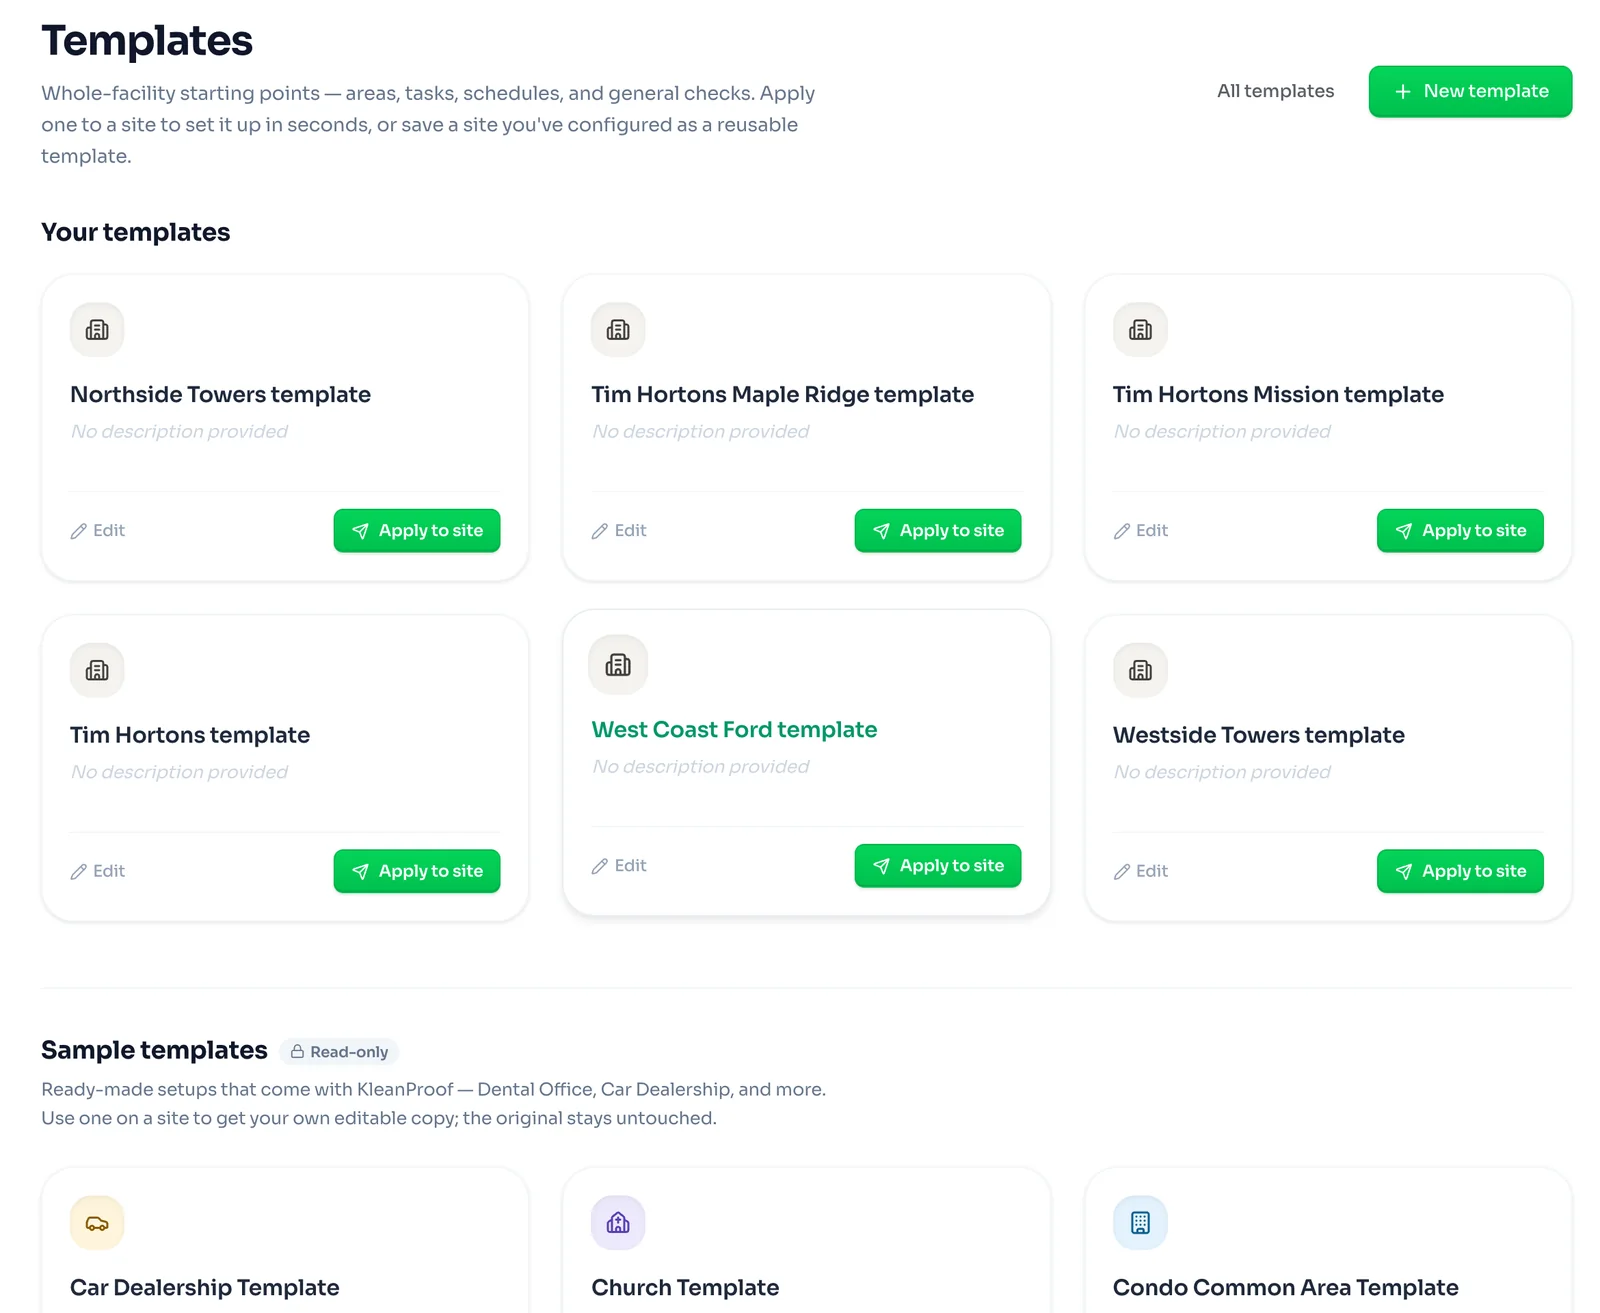Image resolution: width=1600 pixels, height=1313 pixels.
Task: Click the Condo Common Area building icon
Action: tap(1140, 1223)
